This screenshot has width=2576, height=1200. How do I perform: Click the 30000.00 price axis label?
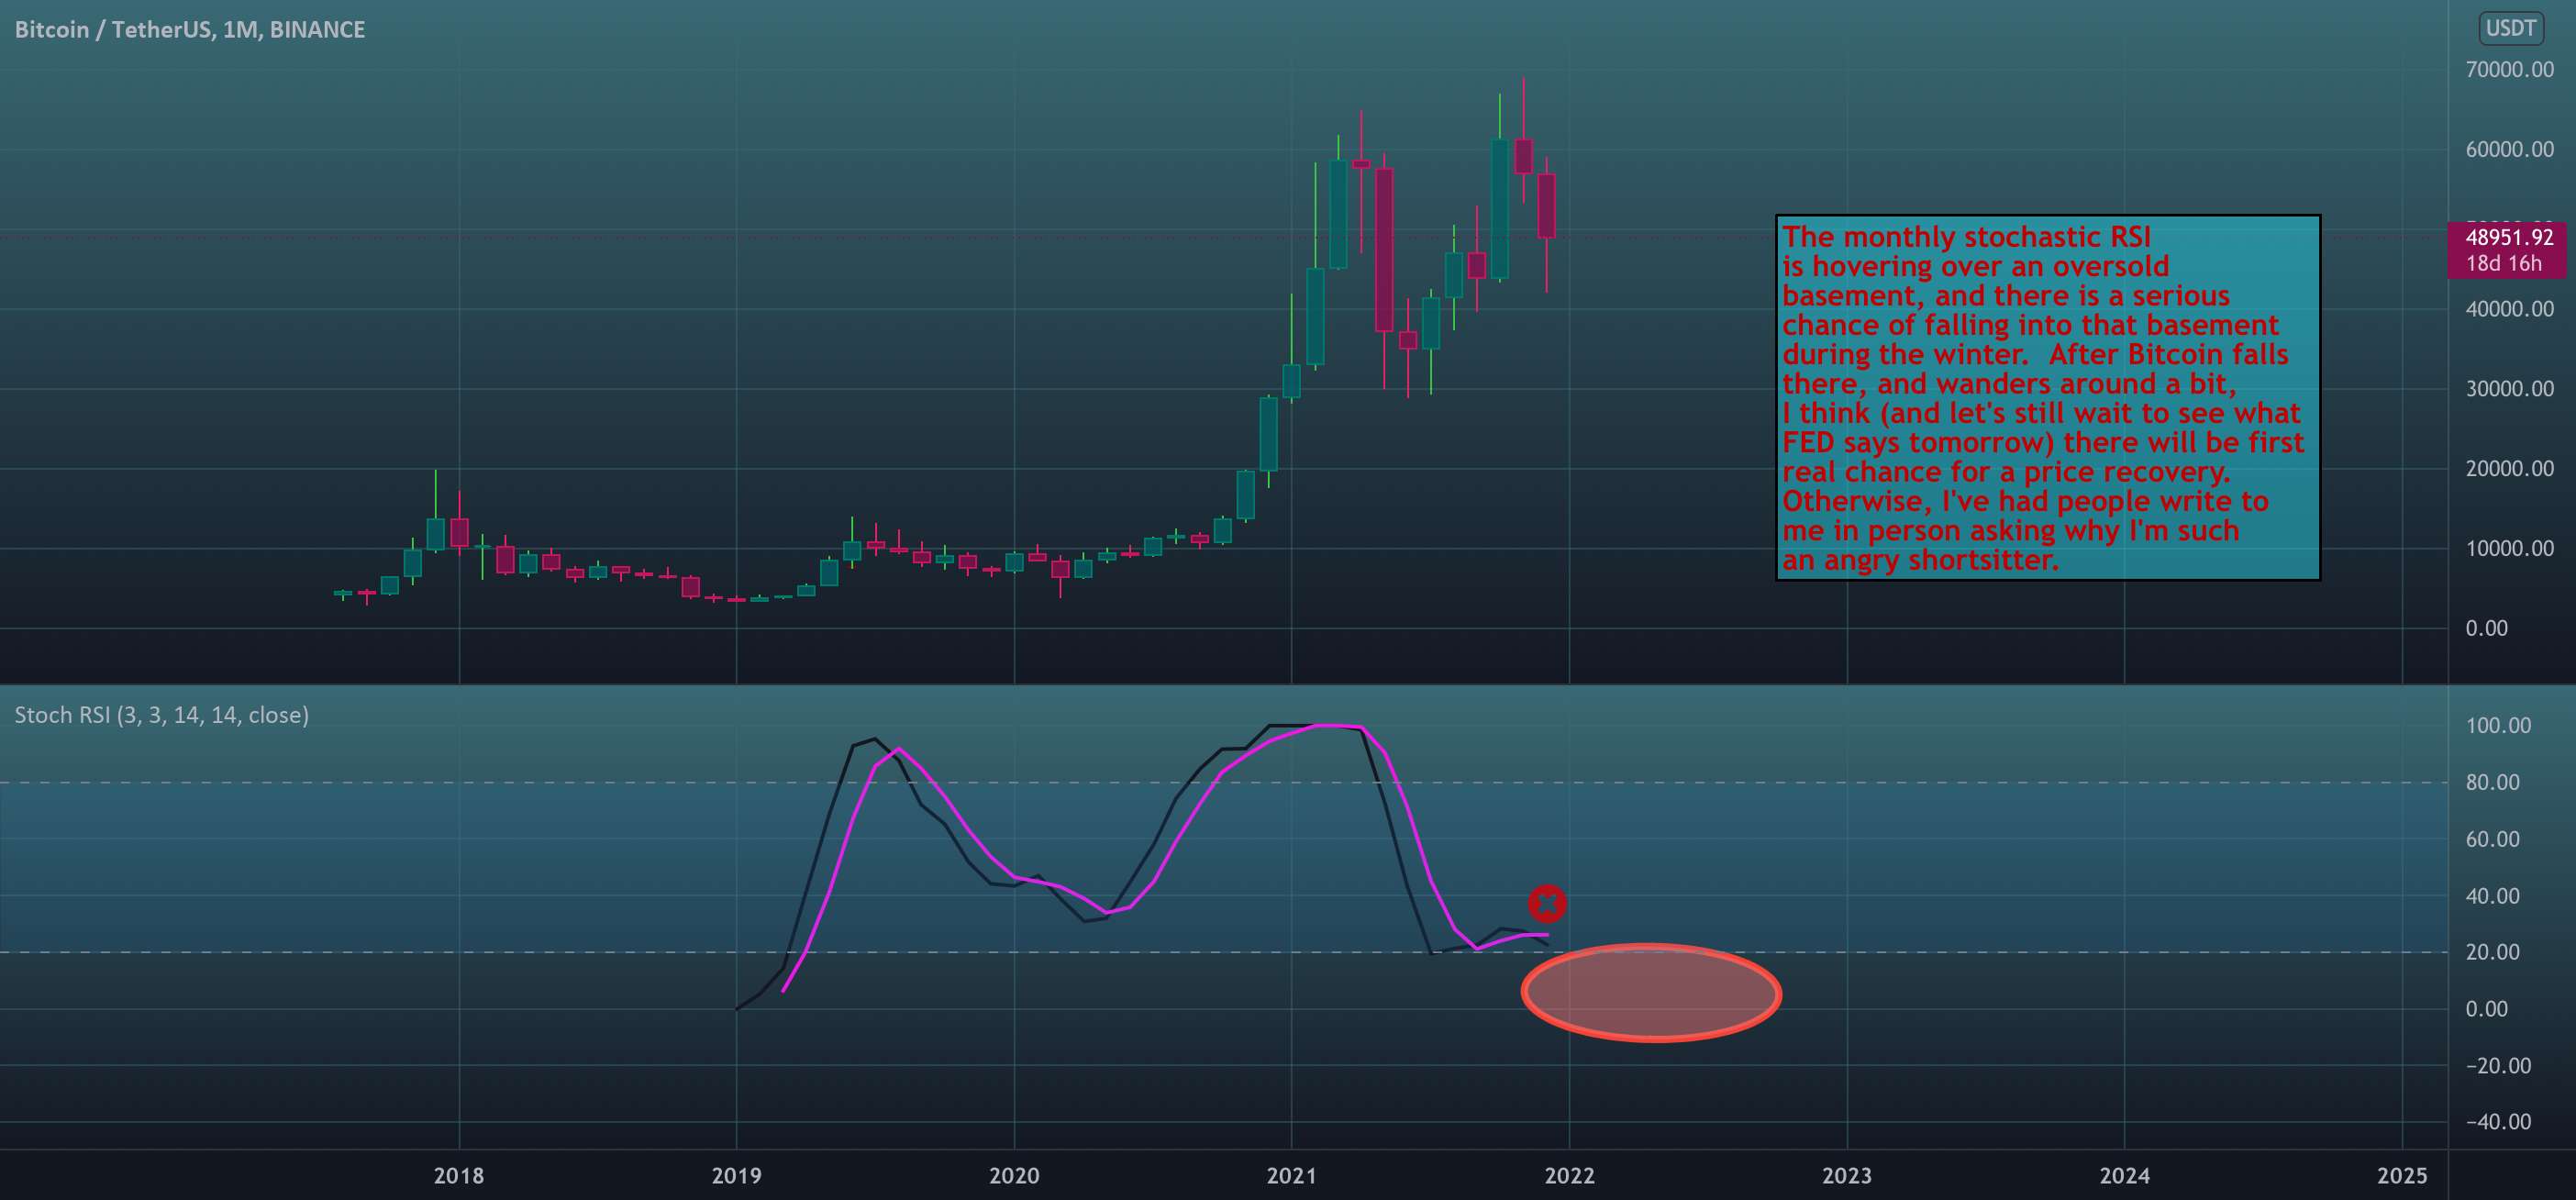[x=2509, y=389]
